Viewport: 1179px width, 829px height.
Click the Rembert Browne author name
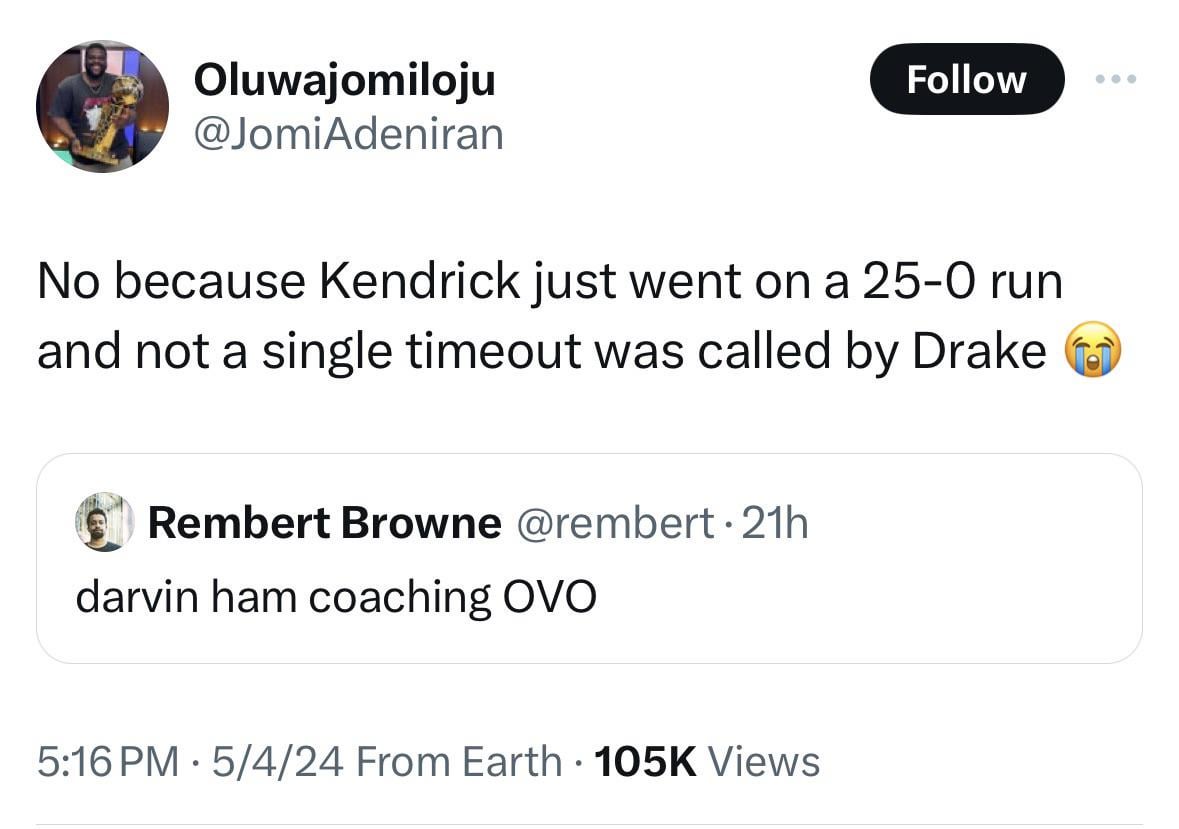coord(324,522)
